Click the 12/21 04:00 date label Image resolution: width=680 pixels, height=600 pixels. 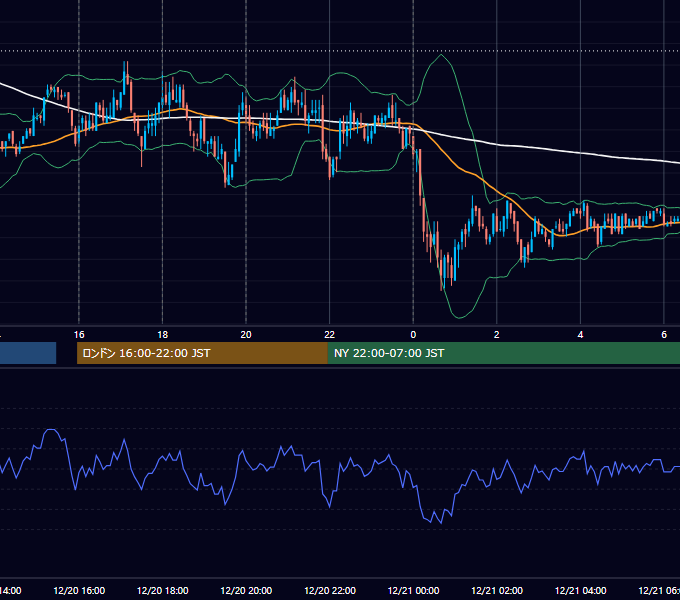581,590
